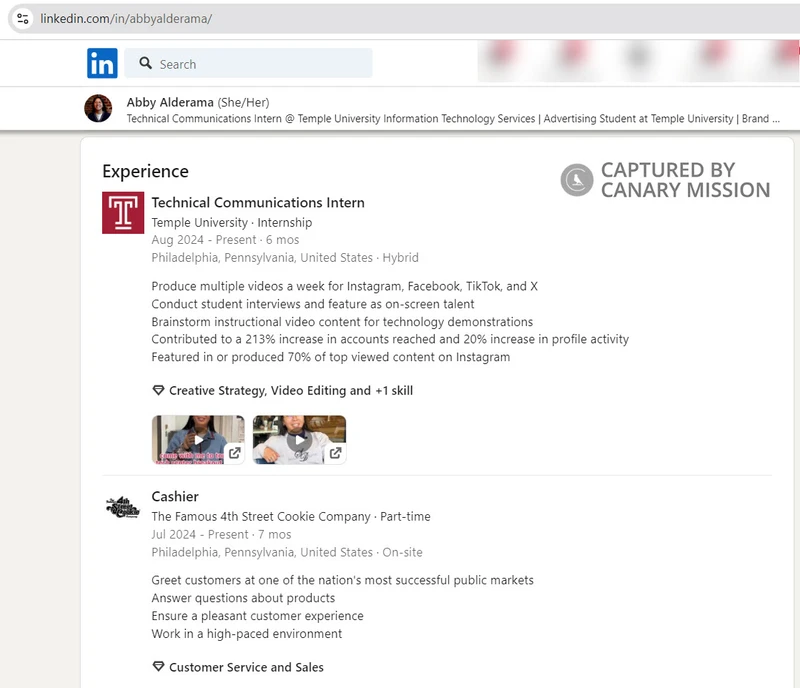Image resolution: width=800 pixels, height=688 pixels.
Task: Click the Cashier position title
Action: point(175,496)
